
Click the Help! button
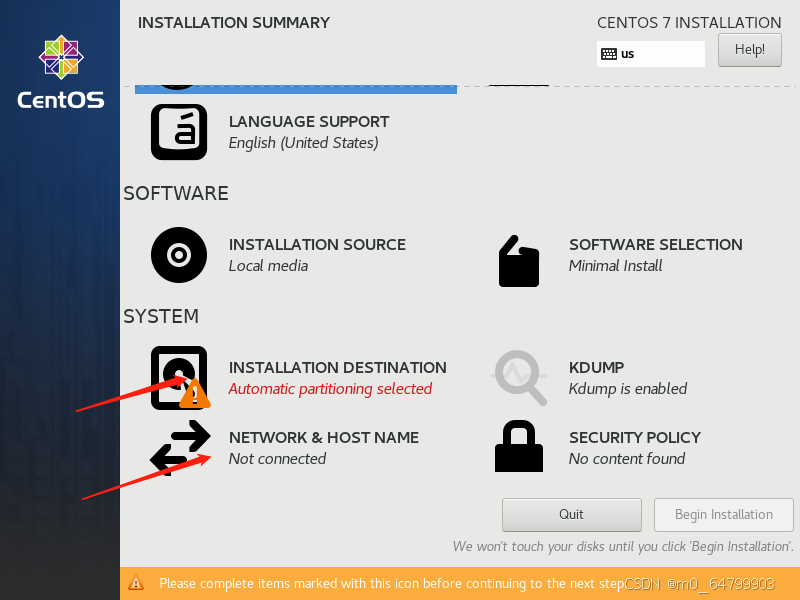point(749,50)
